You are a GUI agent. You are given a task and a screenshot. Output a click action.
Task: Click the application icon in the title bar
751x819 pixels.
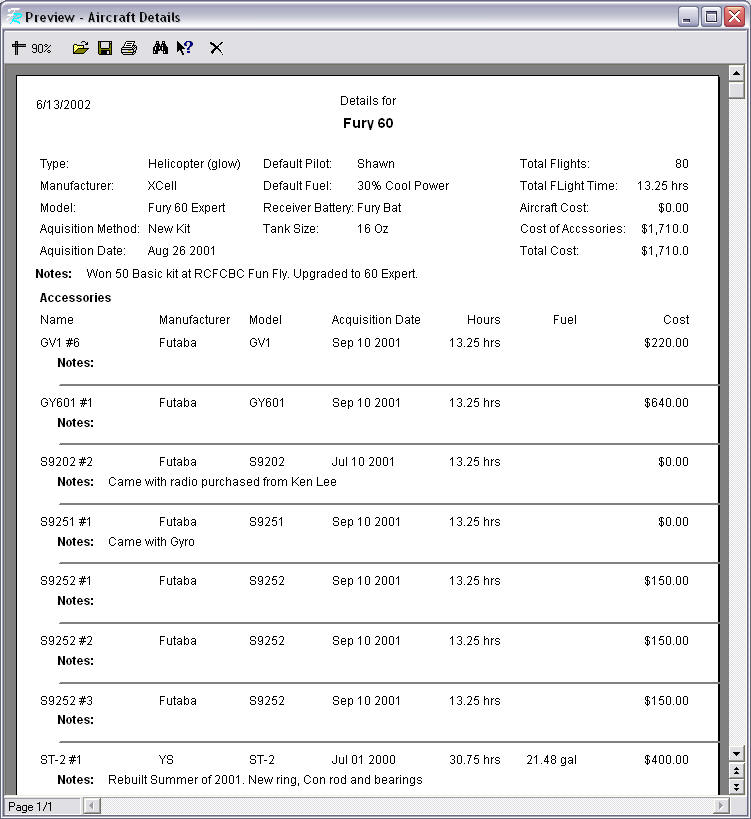(x=14, y=17)
